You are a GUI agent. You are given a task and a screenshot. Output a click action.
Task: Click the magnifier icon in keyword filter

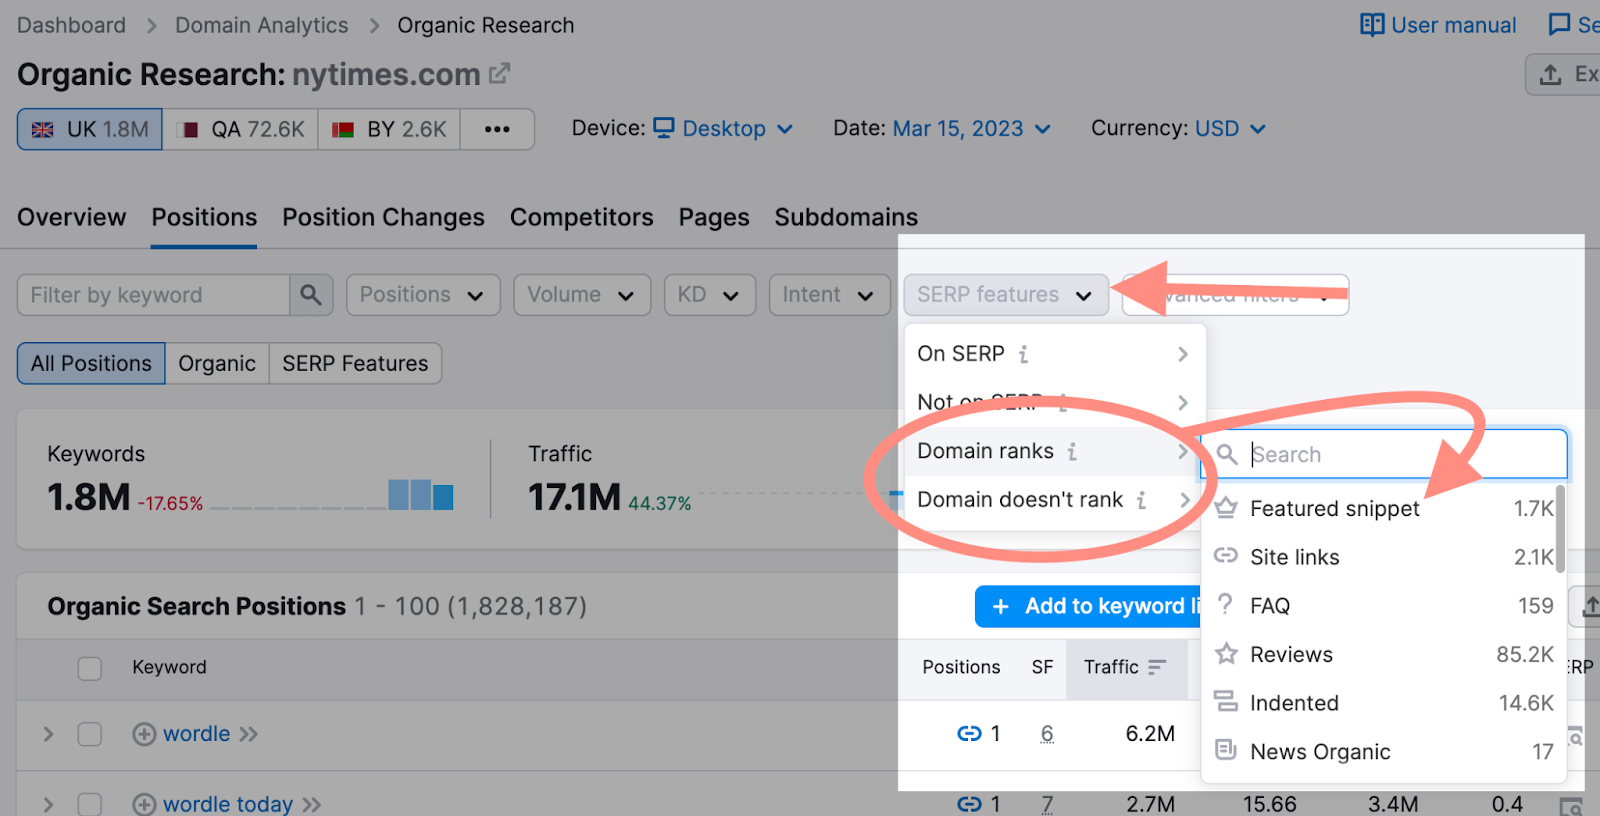[311, 295]
